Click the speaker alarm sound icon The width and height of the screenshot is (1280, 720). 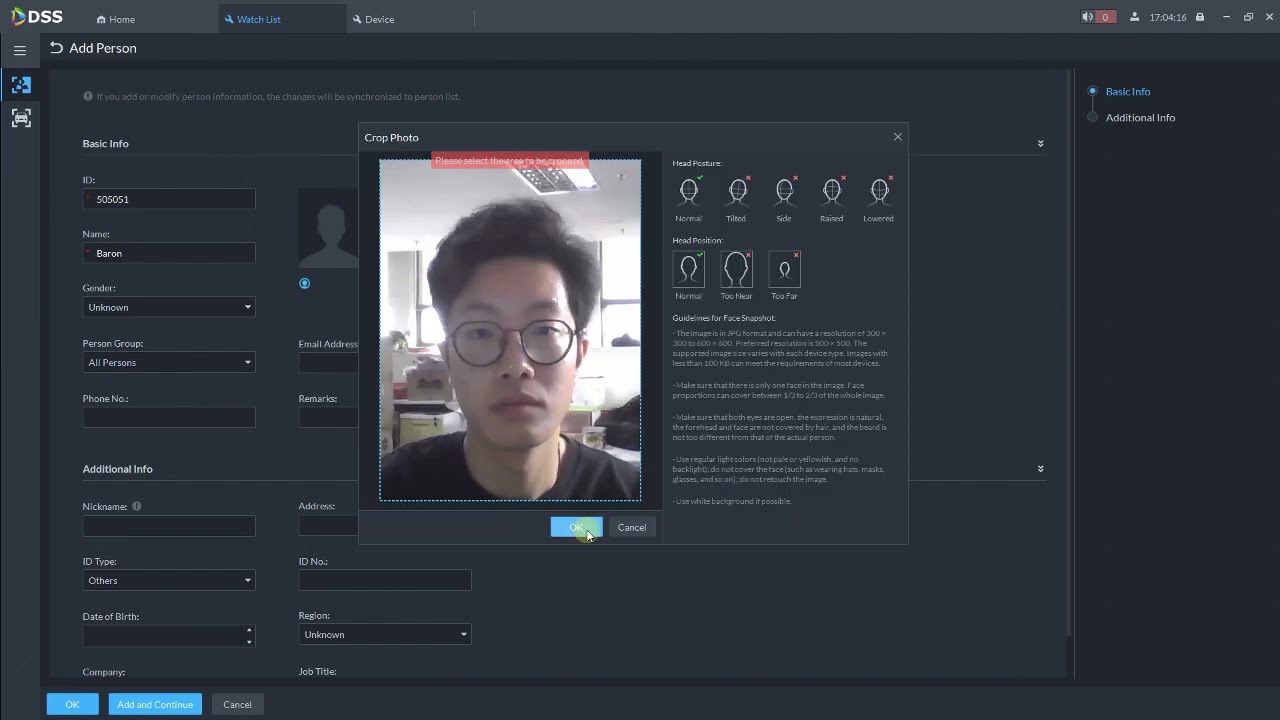[x=1087, y=17]
